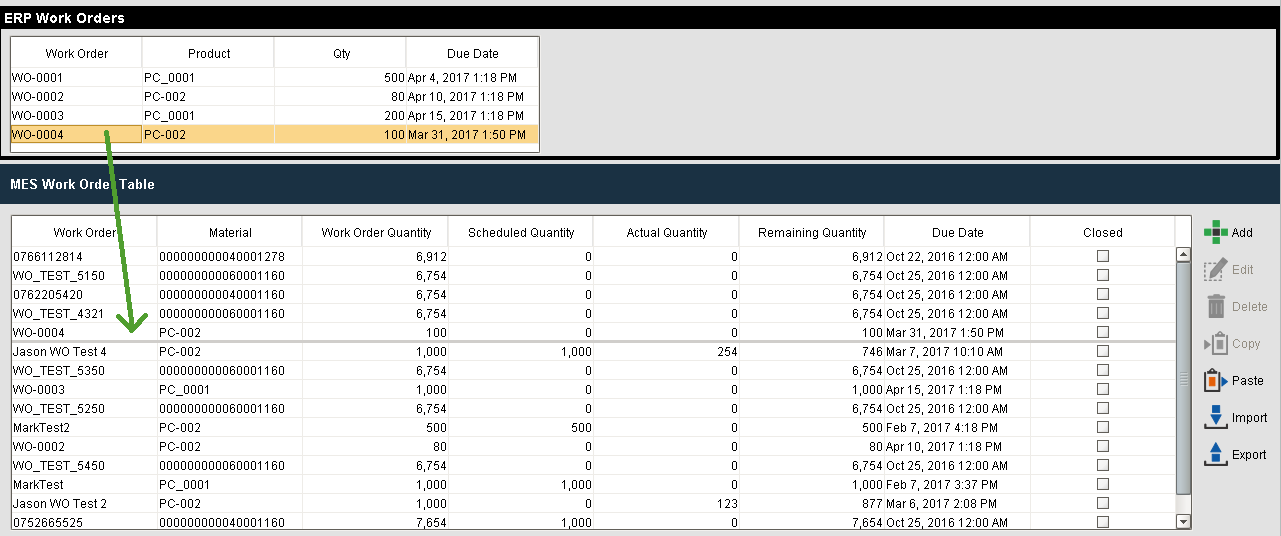
Task: Click the Delete trash can icon
Action: tap(1215, 307)
